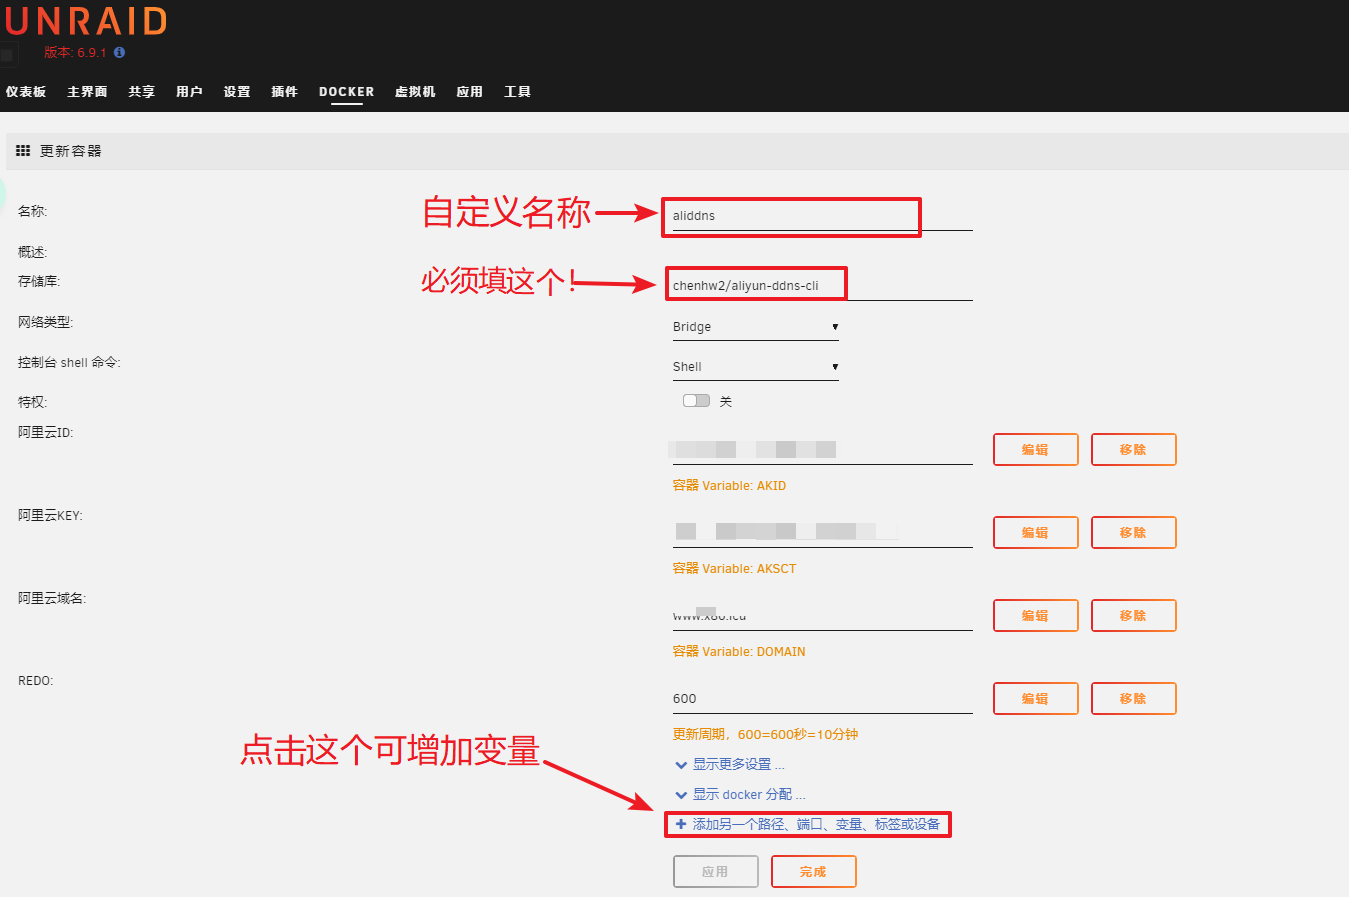Viewport: 1349px width, 897px height.
Task: Open the 主界面 menu tab
Action: click(x=87, y=91)
